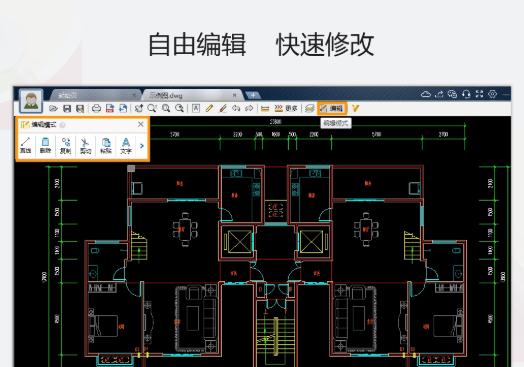
Task: Zoom in with the plus magnifier
Action: pyautogui.click(x=166, y=108)
